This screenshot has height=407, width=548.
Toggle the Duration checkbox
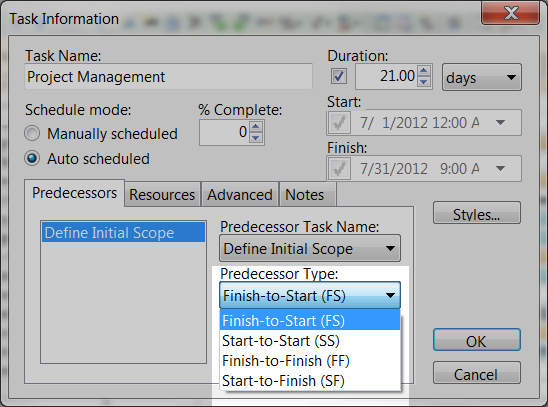pos(339,76)
